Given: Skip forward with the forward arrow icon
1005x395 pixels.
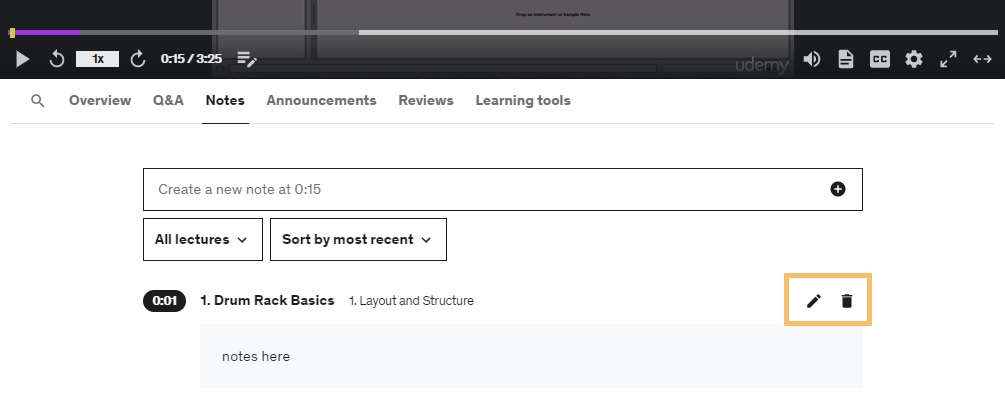Looking at the screenshot, I should (138, 59).
